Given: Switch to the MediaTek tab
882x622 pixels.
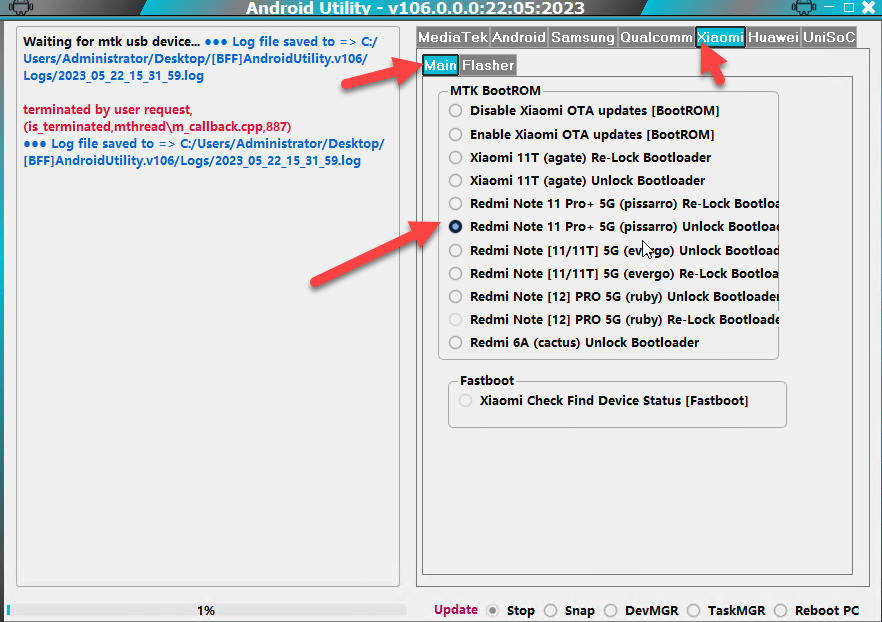Looking at the screenshot, I should coord(453,38).
